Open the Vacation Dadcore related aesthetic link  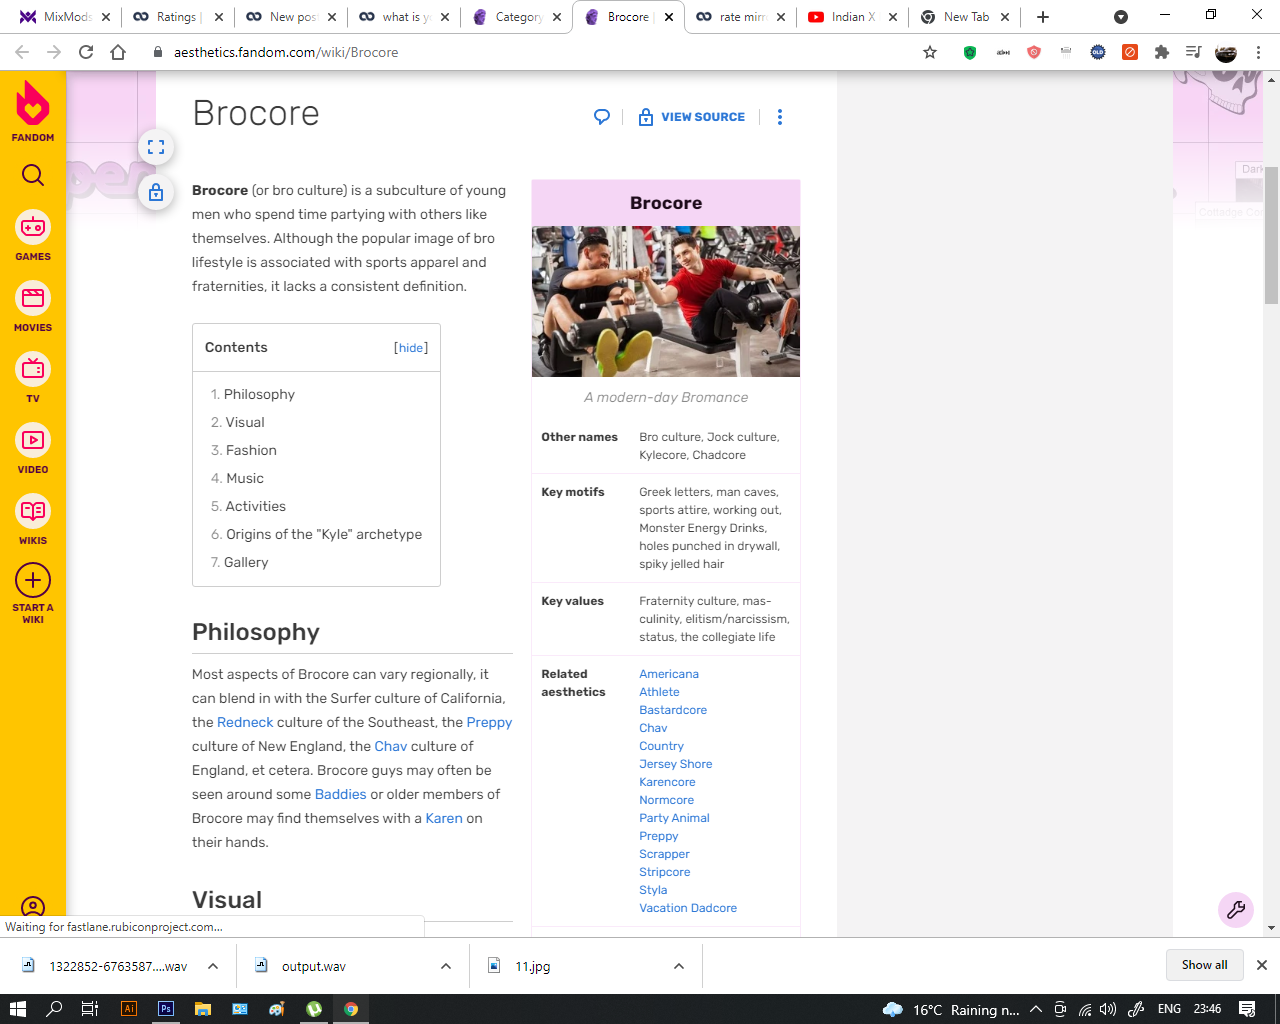688,908
